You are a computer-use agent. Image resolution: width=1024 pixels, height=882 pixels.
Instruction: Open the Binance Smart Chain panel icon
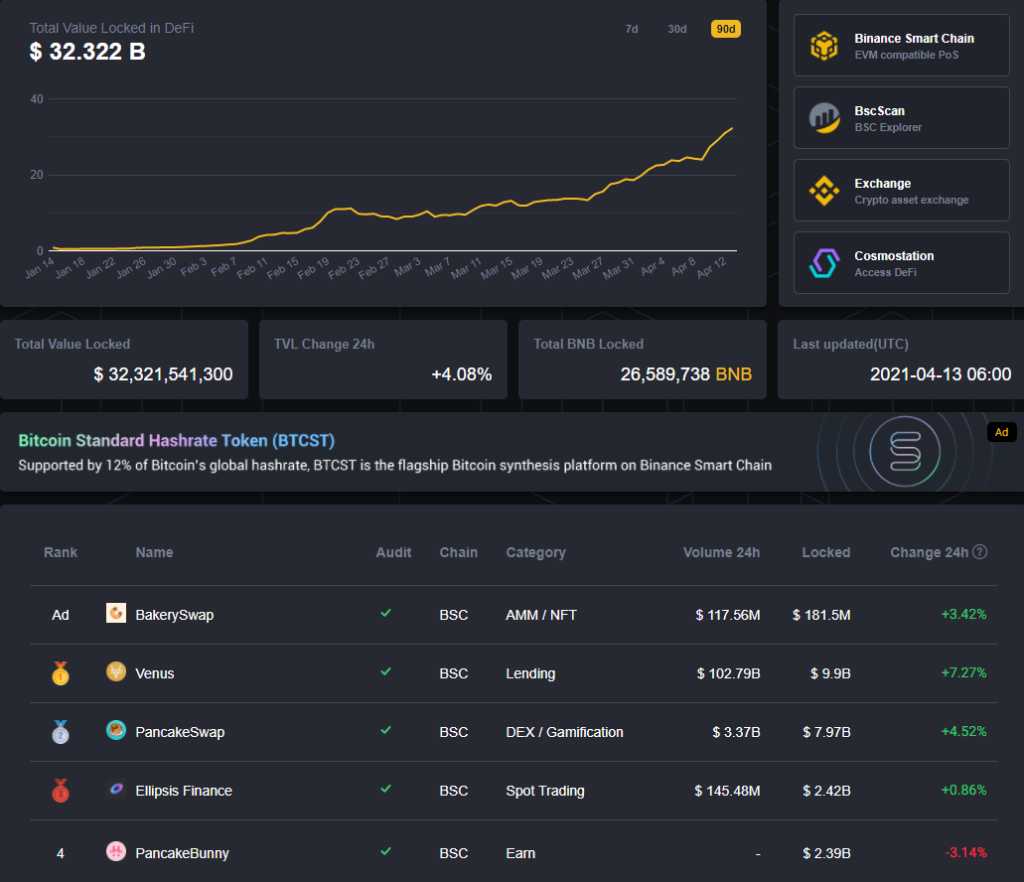click(823, 44)
